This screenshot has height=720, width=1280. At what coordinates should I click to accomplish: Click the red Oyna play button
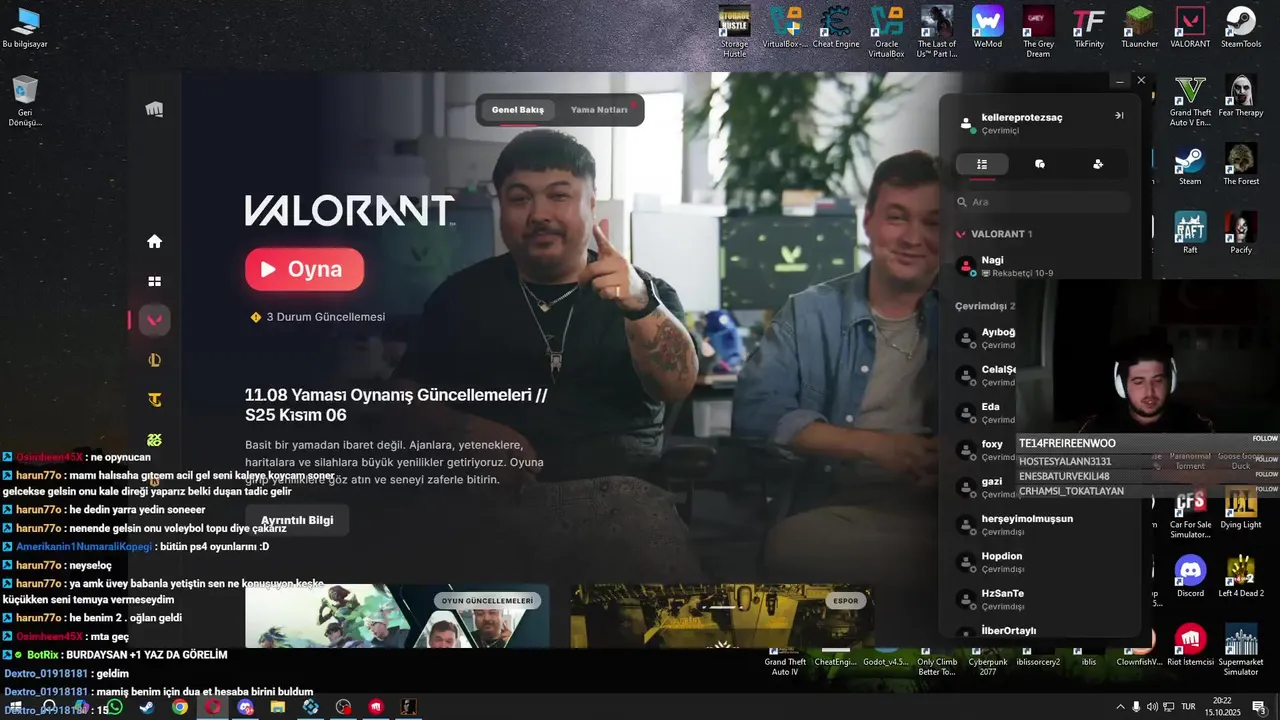point(304,269)
